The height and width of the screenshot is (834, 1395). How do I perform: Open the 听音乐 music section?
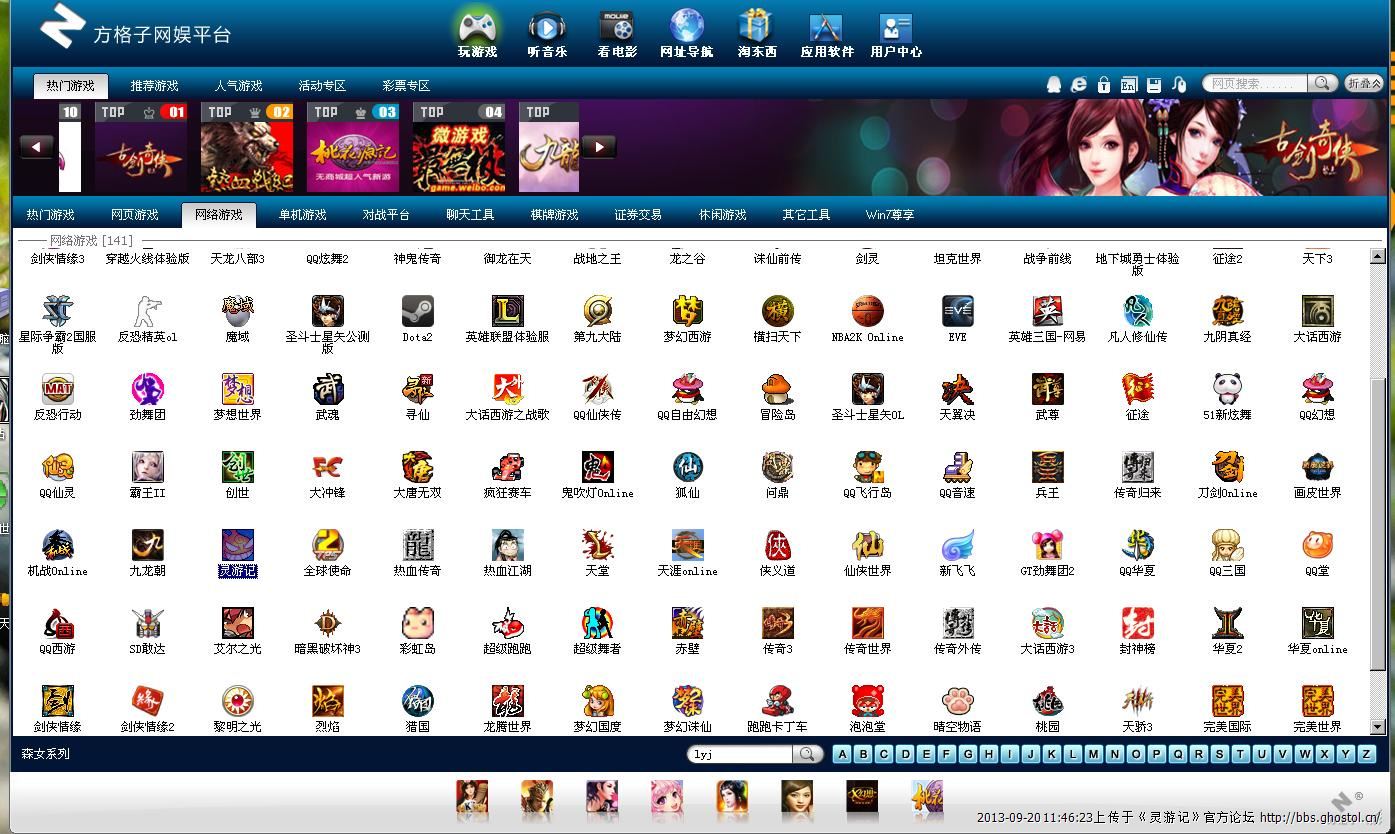(x=547, y=30)
